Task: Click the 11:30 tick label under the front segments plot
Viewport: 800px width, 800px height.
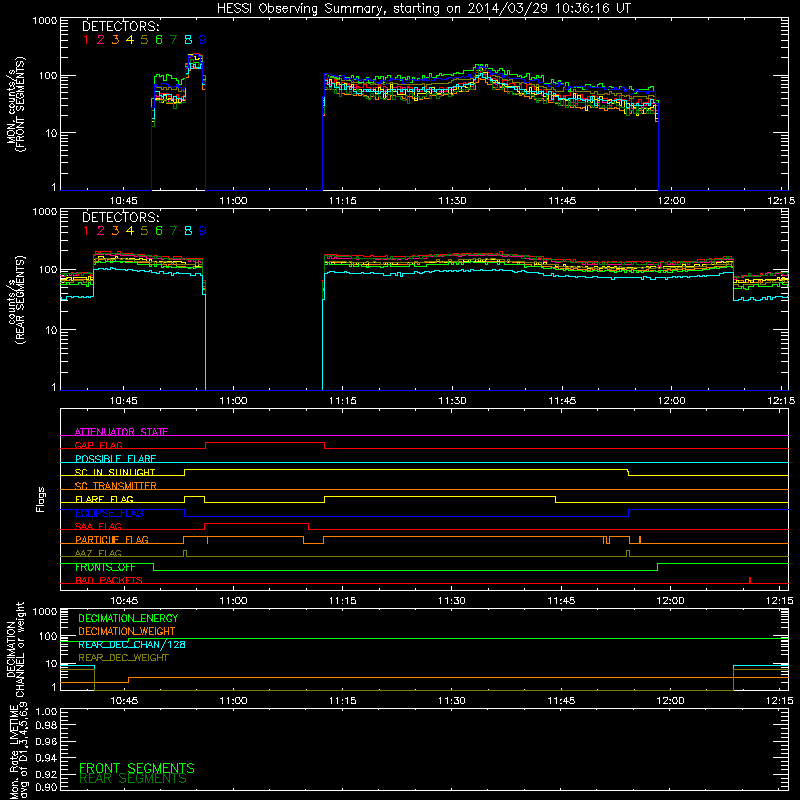Action: click(452, 201)
